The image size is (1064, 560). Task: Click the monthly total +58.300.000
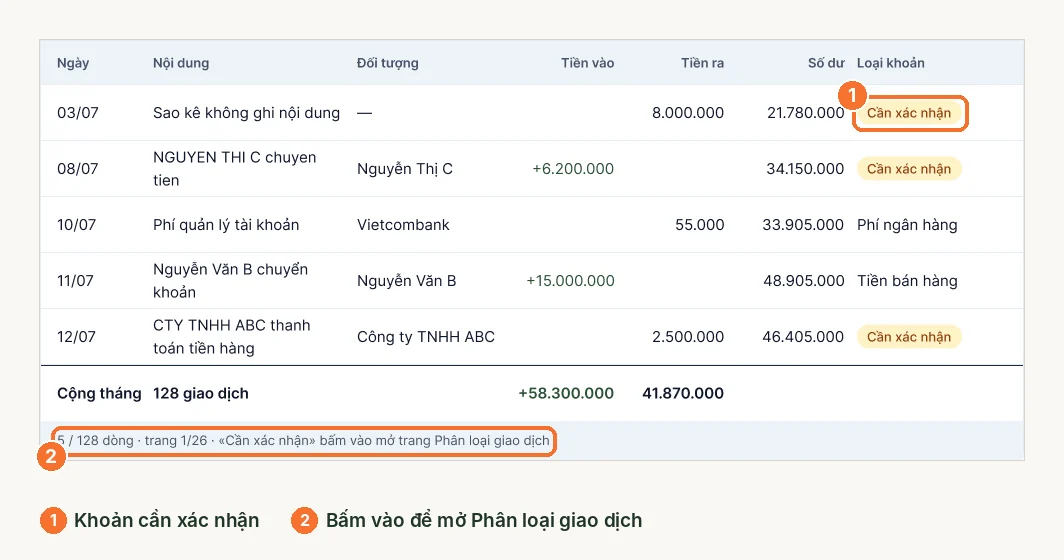pyautogui.click(x=566, y=394)
